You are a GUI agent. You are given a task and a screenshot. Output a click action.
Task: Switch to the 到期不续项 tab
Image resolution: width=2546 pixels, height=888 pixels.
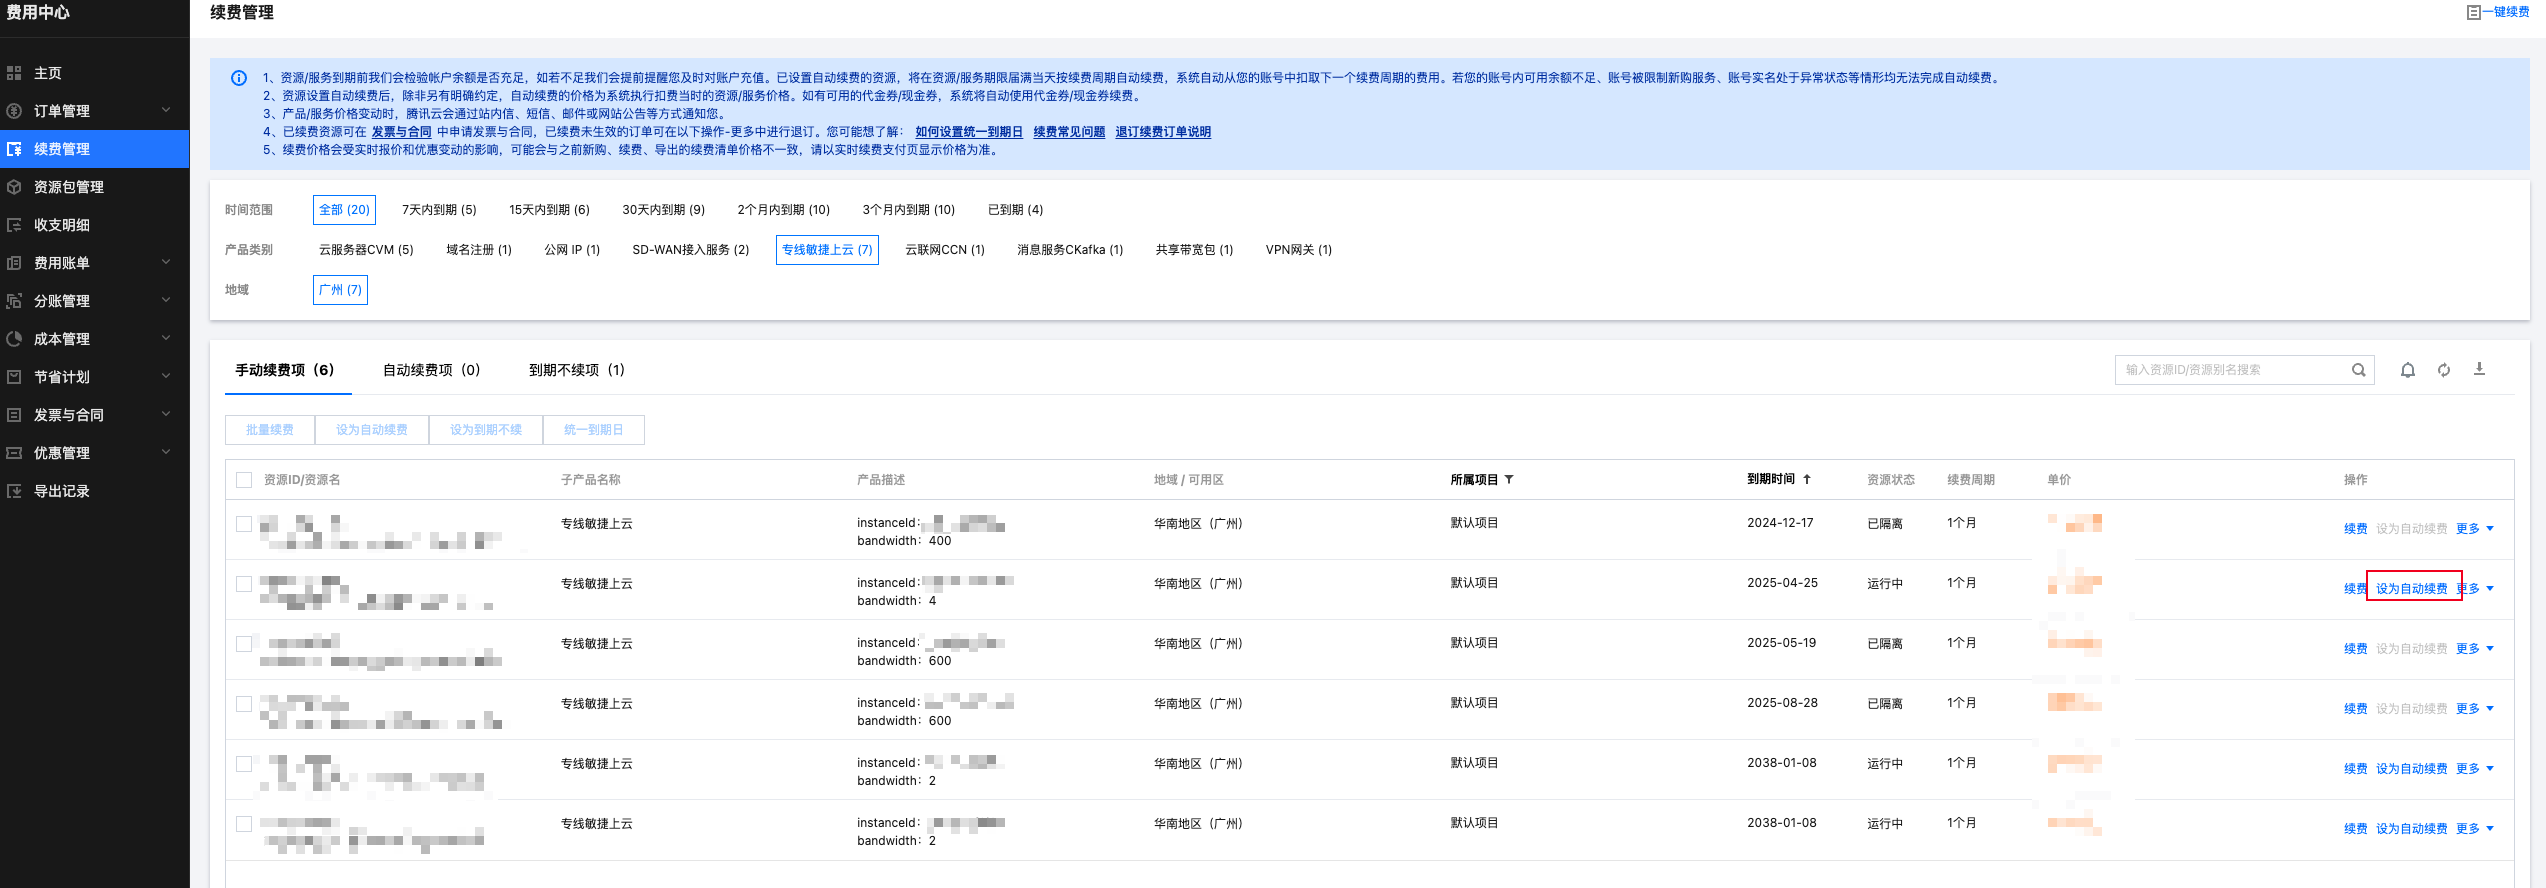[576, 370]
